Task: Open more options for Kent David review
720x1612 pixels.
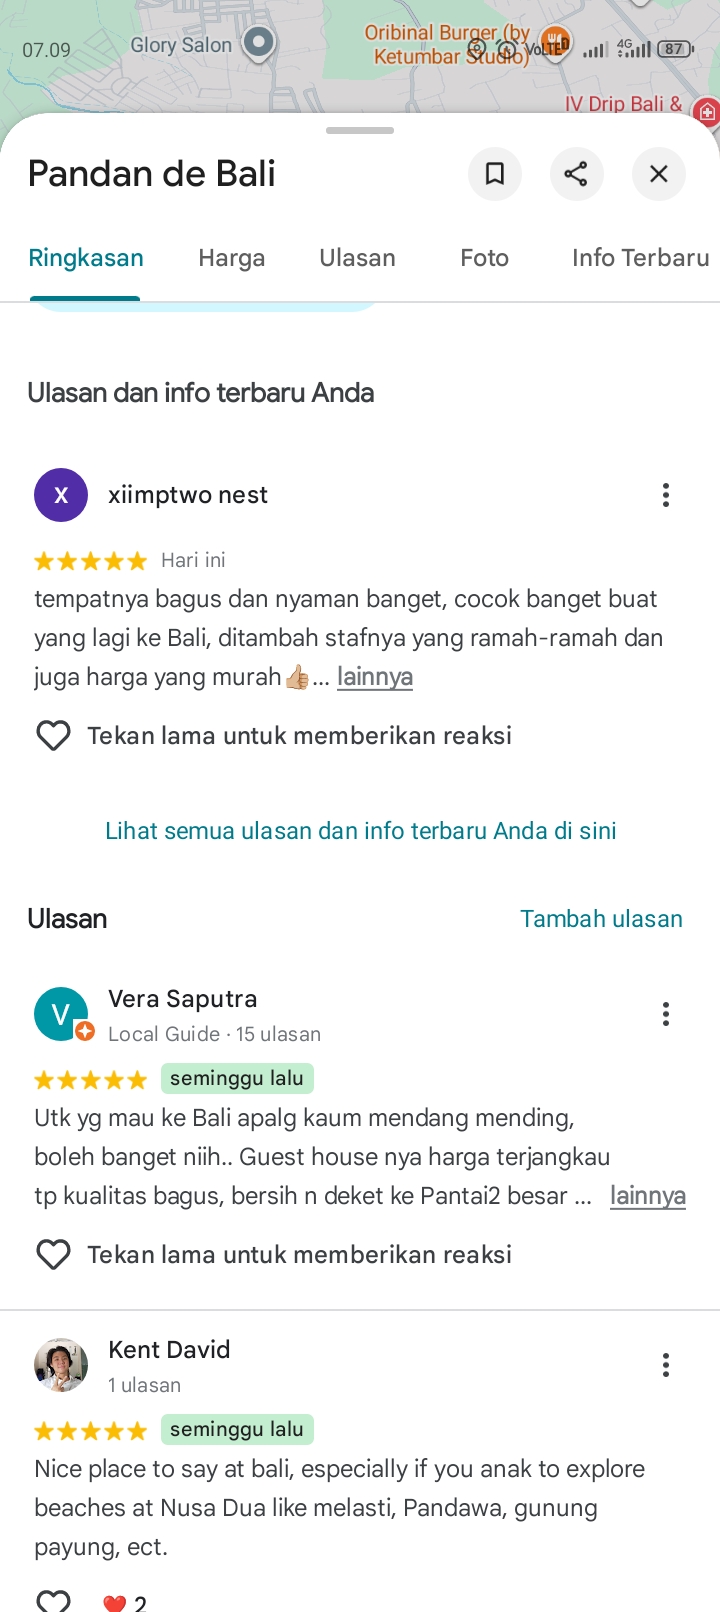Action: pos(665,1365)
